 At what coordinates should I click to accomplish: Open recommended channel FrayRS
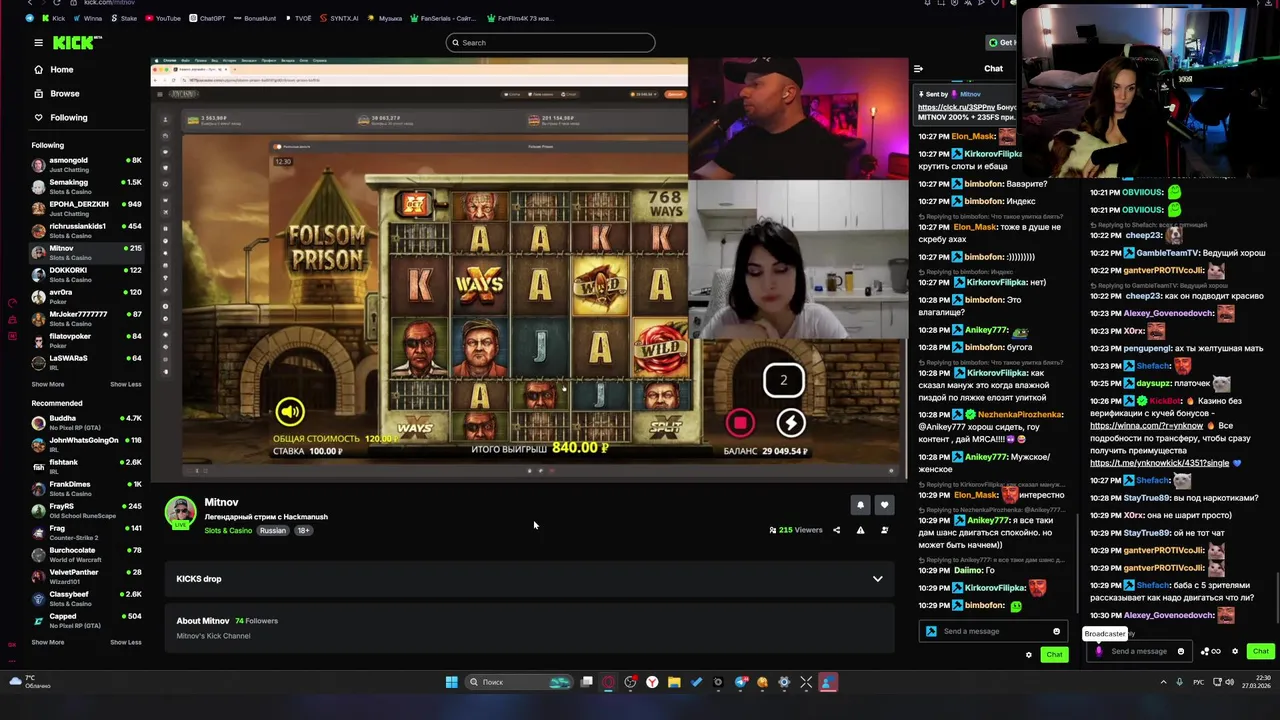[x=86, y=509]
